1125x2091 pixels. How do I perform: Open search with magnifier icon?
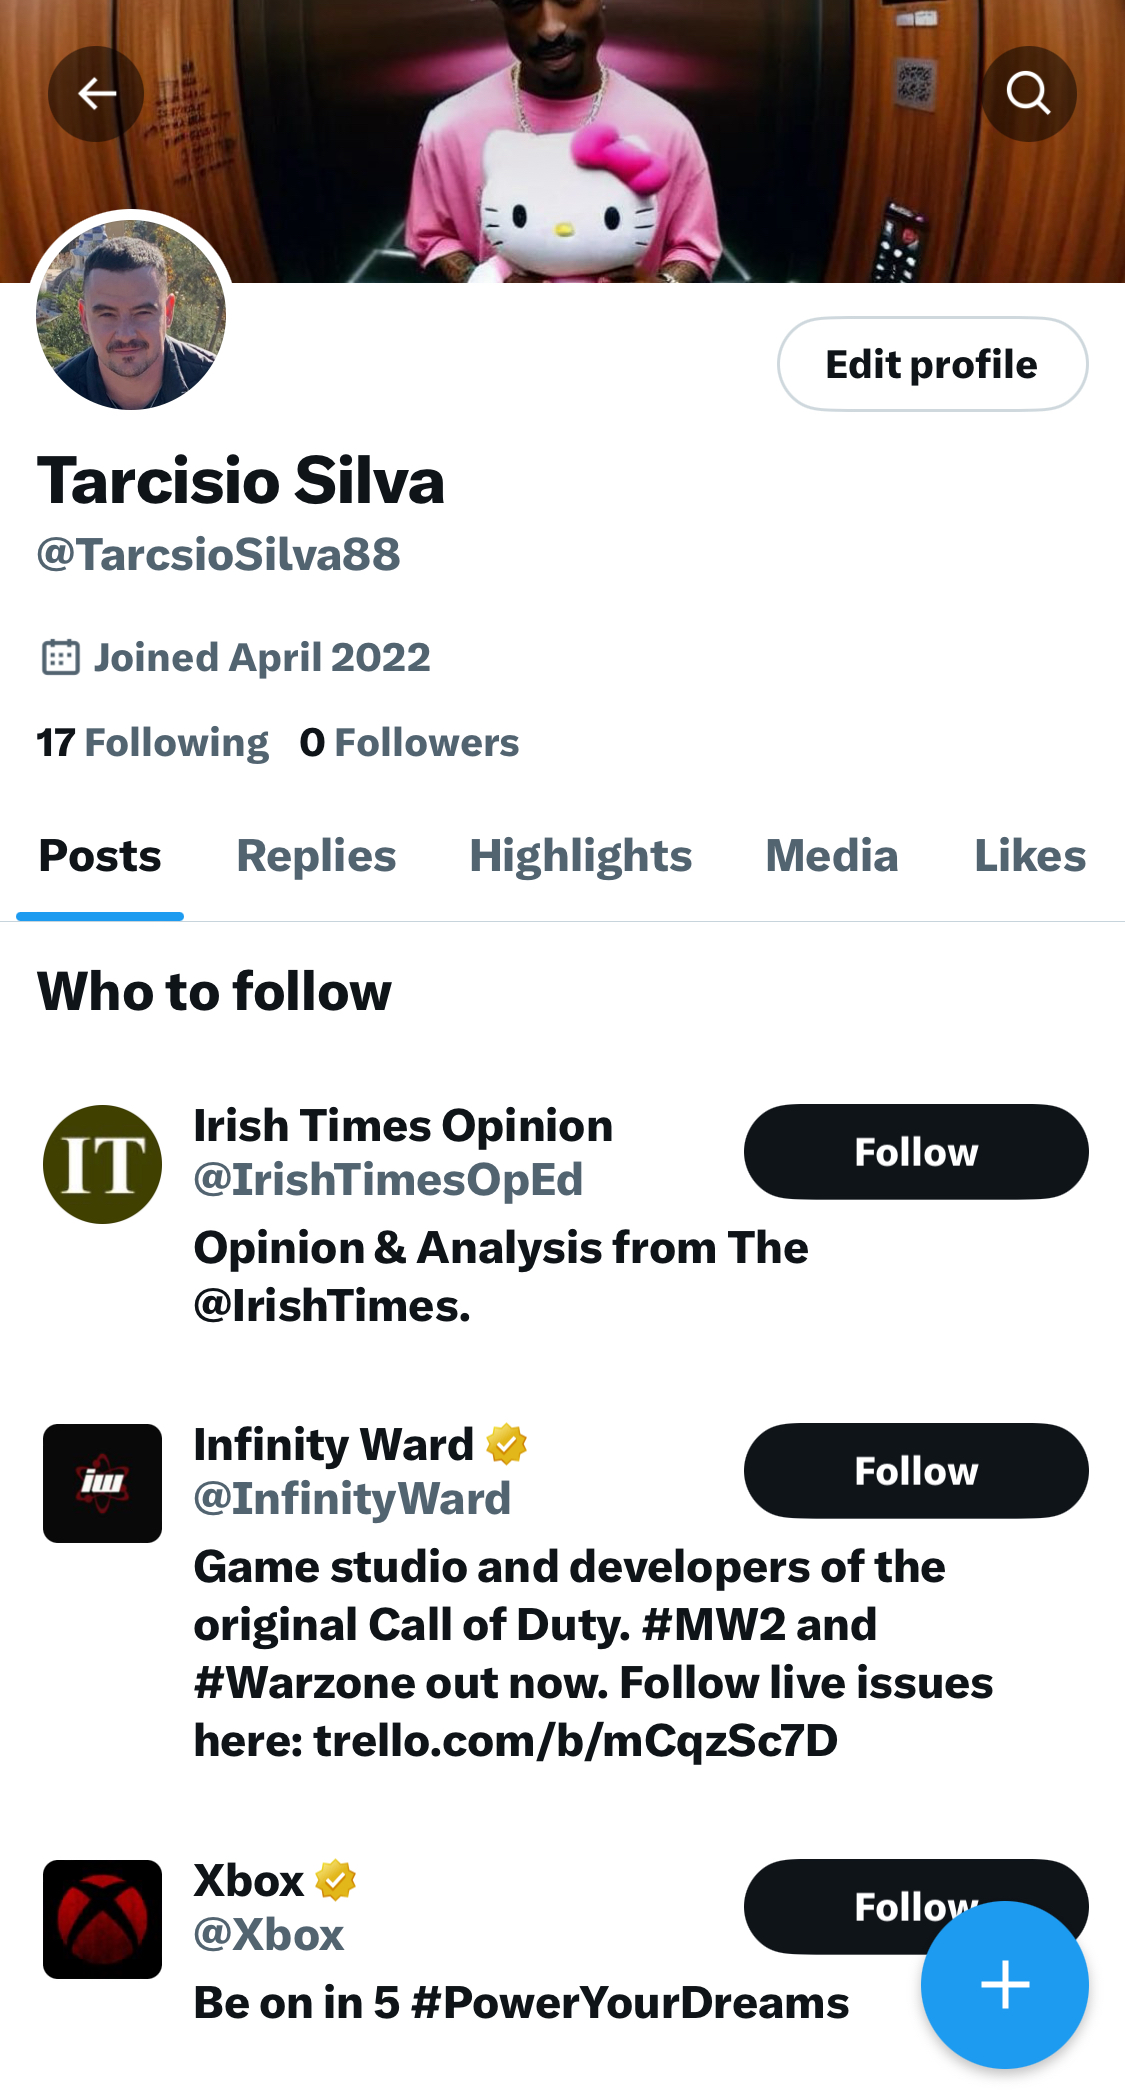[x=1028, y=94]
